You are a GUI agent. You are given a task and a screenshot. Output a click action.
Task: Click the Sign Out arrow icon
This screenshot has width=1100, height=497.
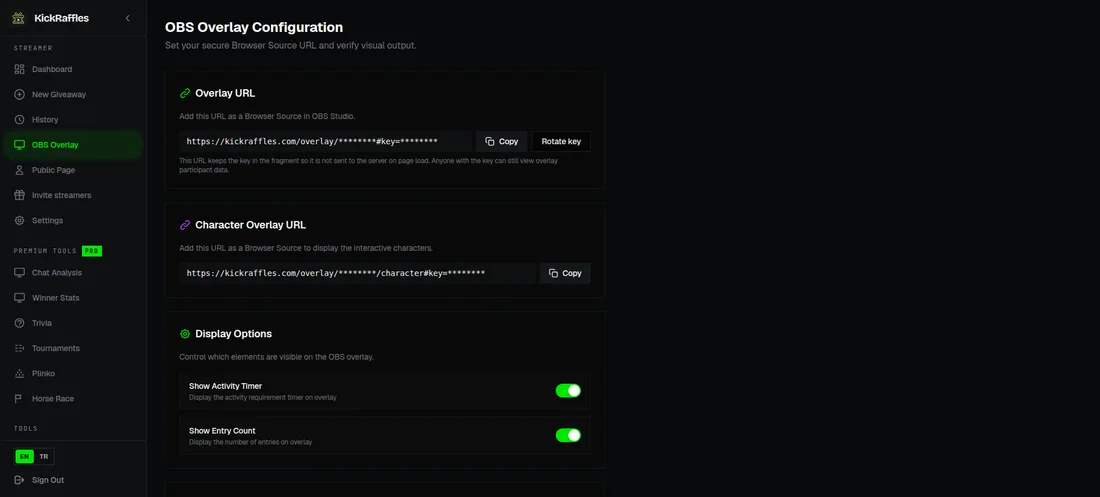[20, 480]
